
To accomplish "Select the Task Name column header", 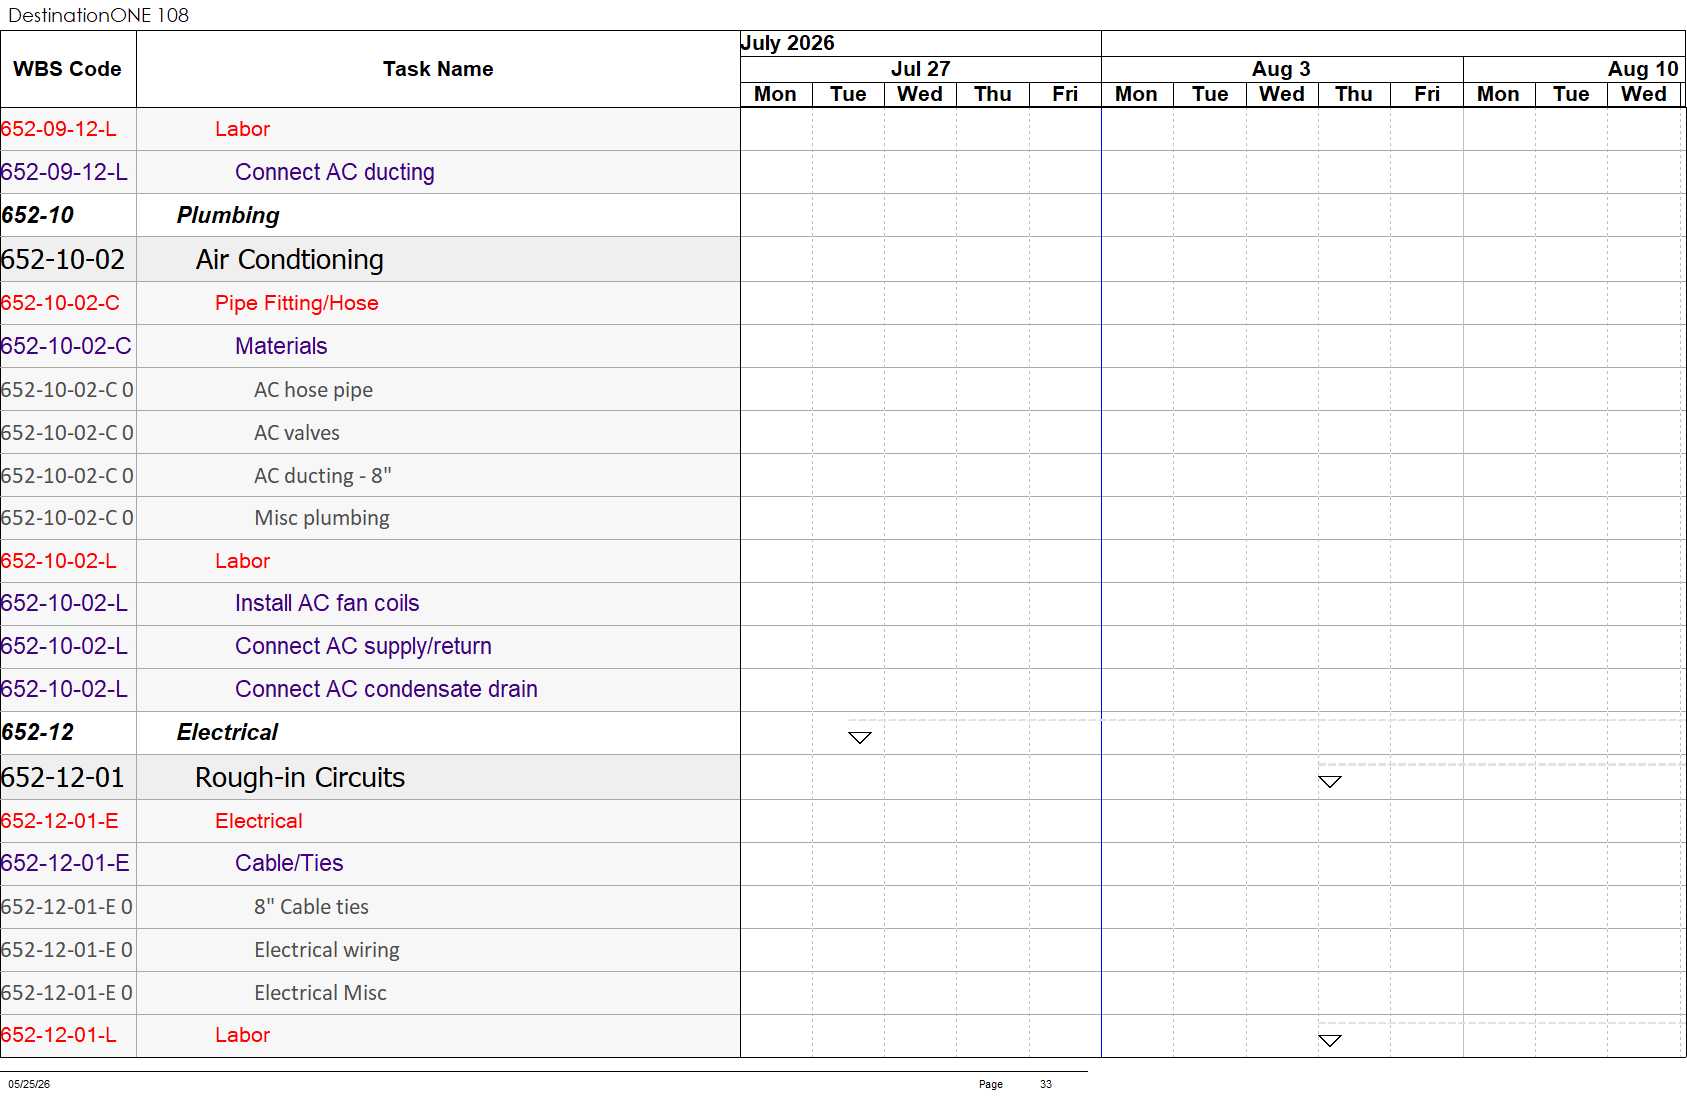I will [438, 69].
